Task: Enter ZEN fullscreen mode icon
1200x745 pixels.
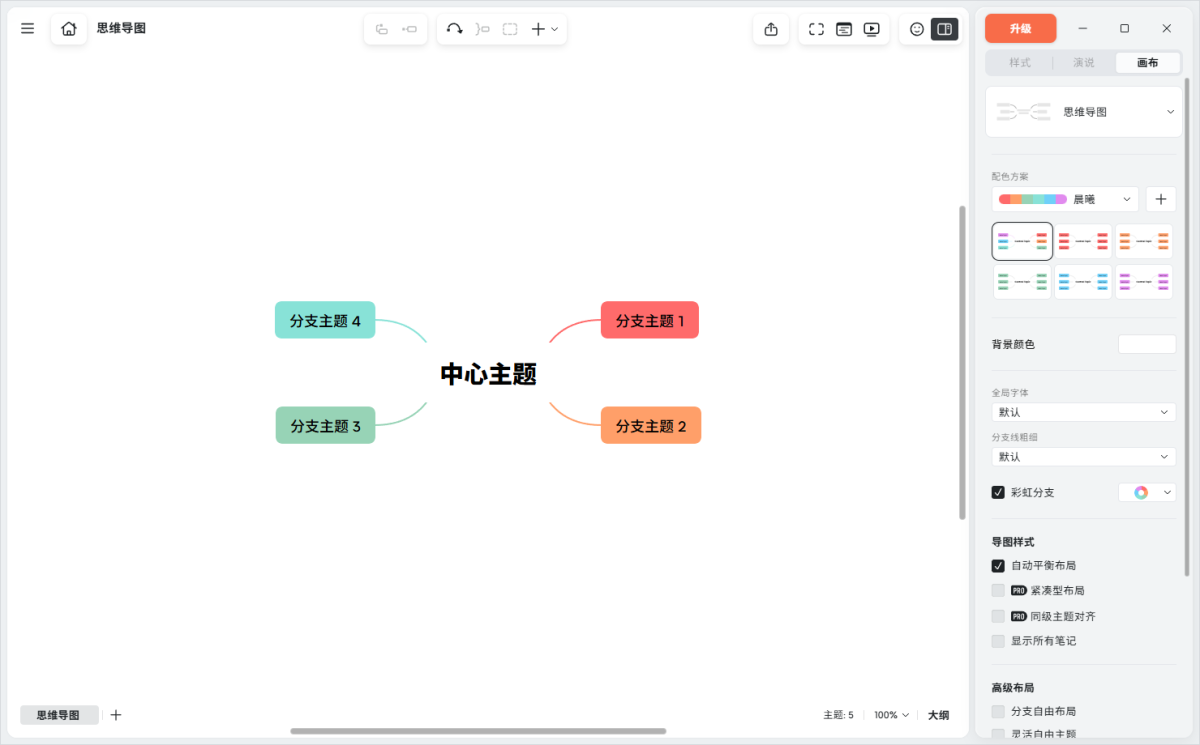Action: (x=816, y=29)
